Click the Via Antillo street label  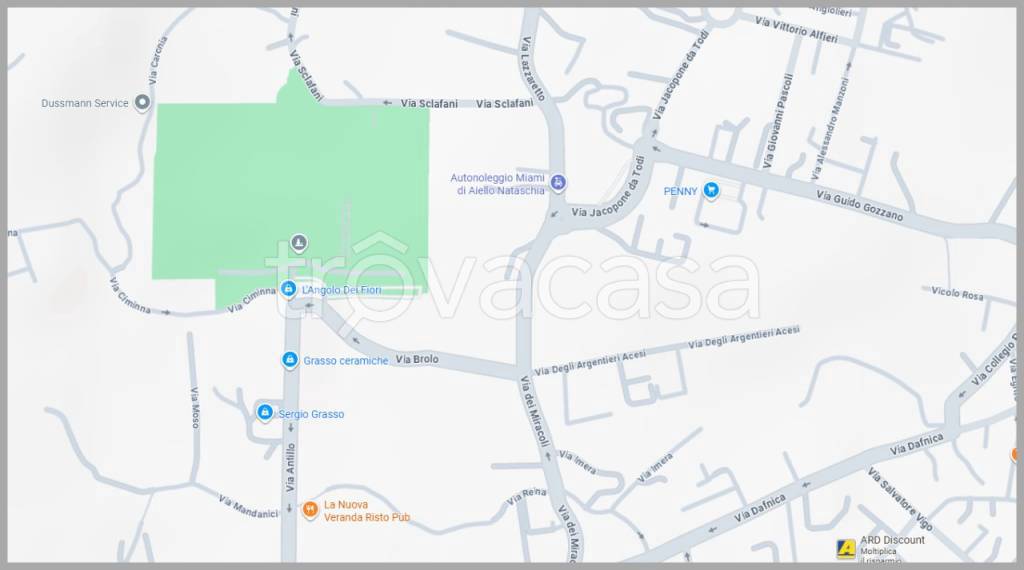tap(291, 467)
